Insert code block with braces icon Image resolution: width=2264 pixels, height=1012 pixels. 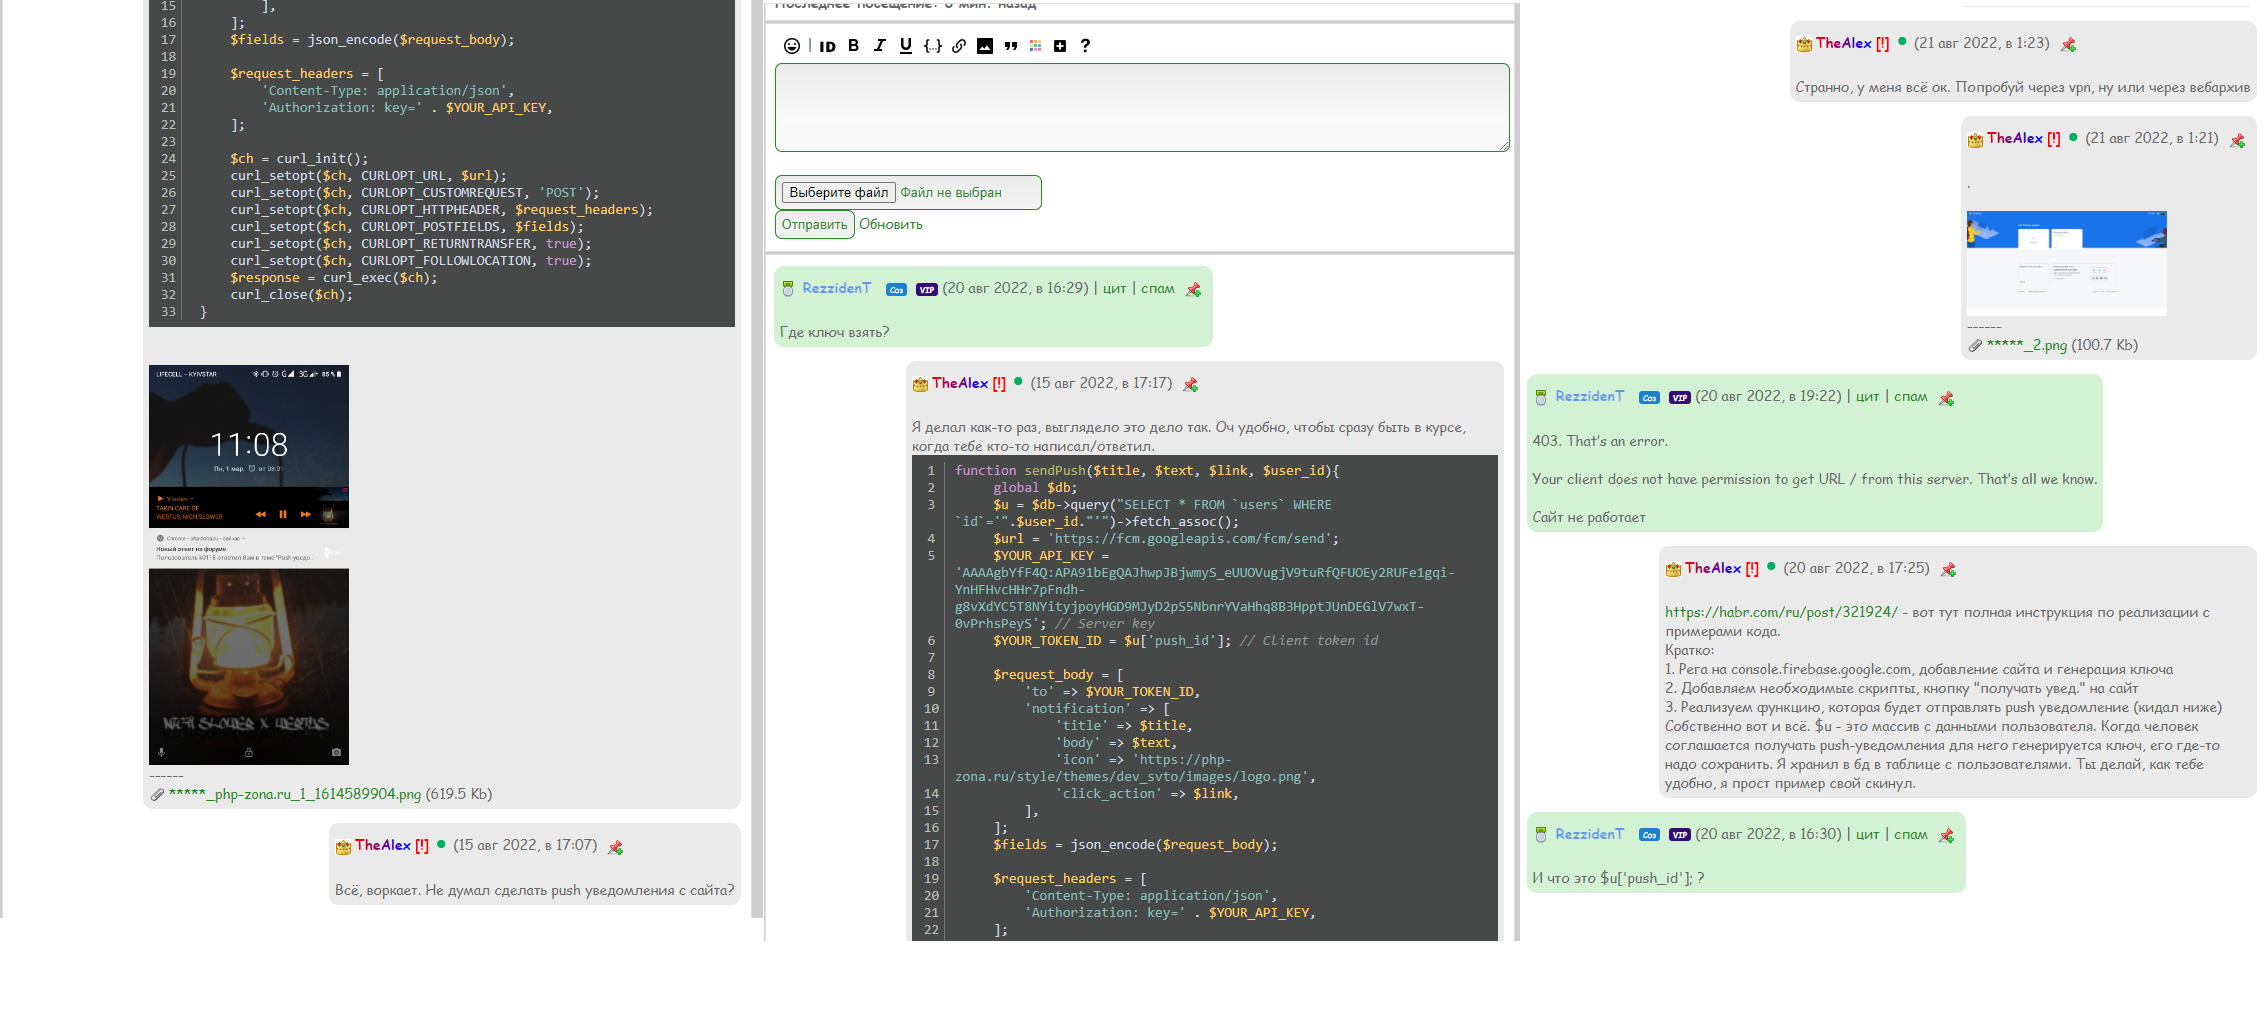click(932, 46)
